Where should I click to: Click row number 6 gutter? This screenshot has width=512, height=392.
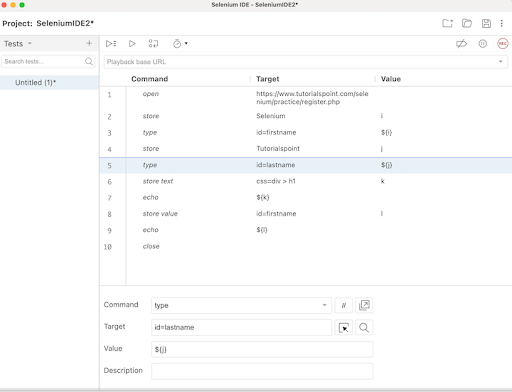(x=109, y=182)
